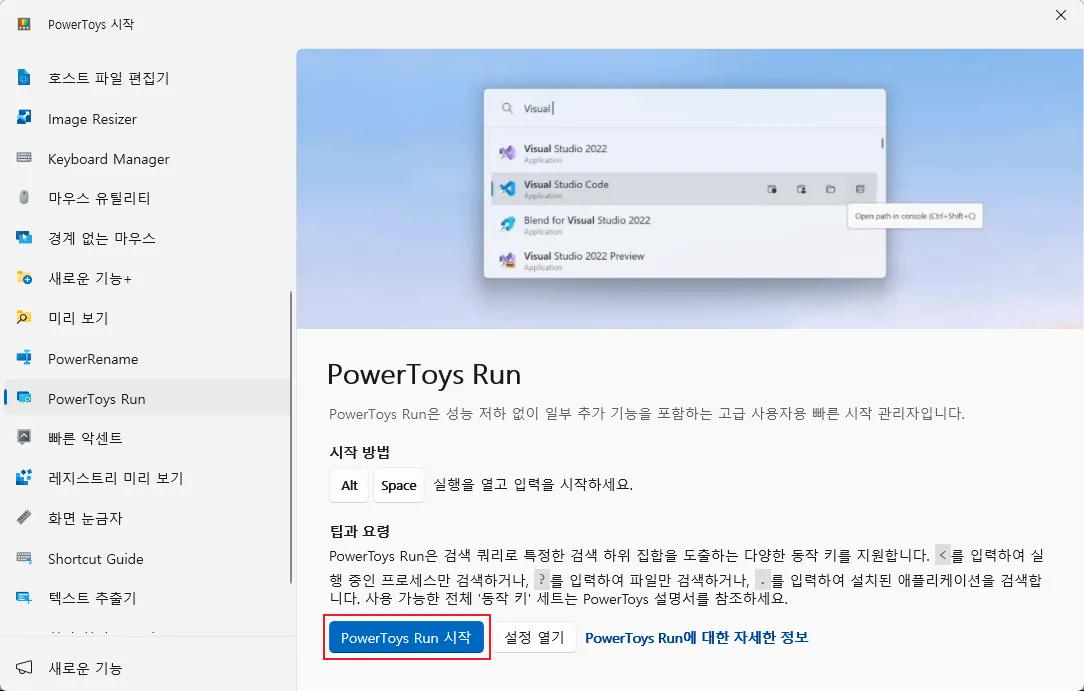
Task: Open 호스트 파일 편집기 page
Action: tap(147, 78)
